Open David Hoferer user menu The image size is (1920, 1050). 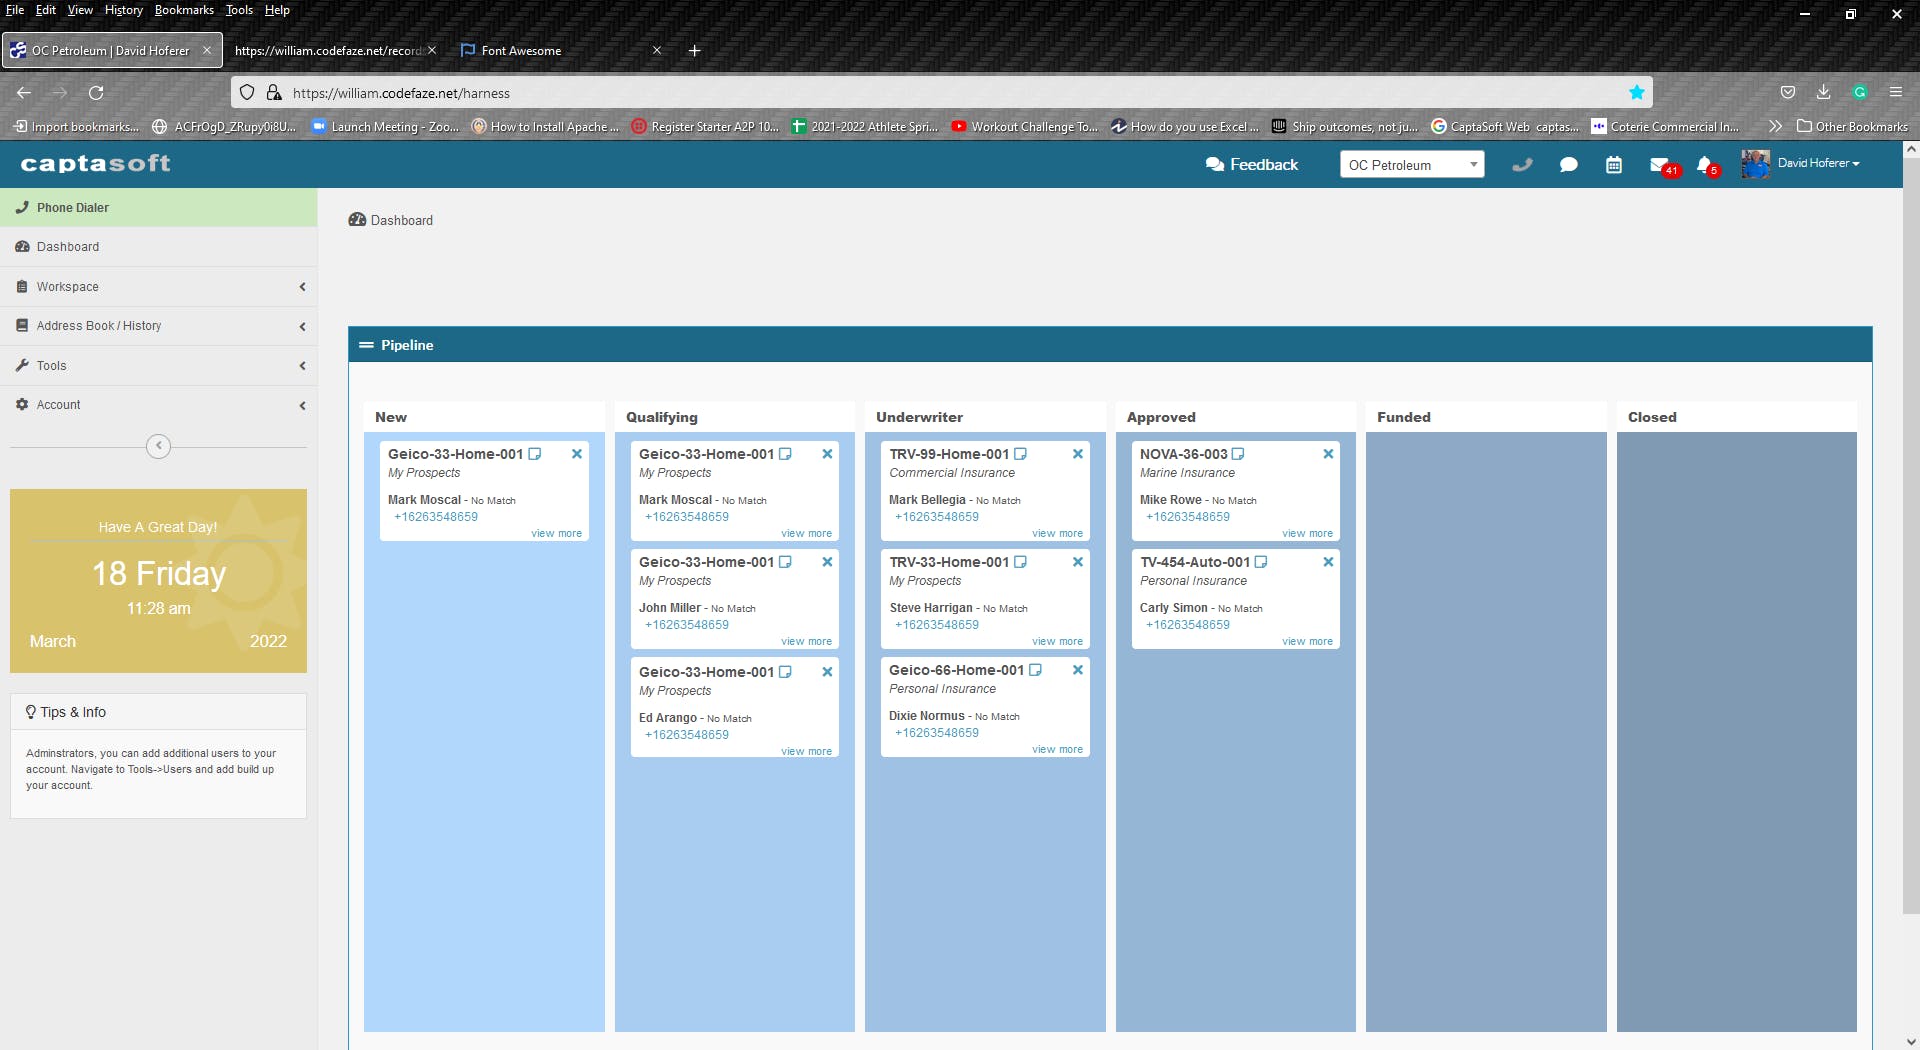point(1801,164)
